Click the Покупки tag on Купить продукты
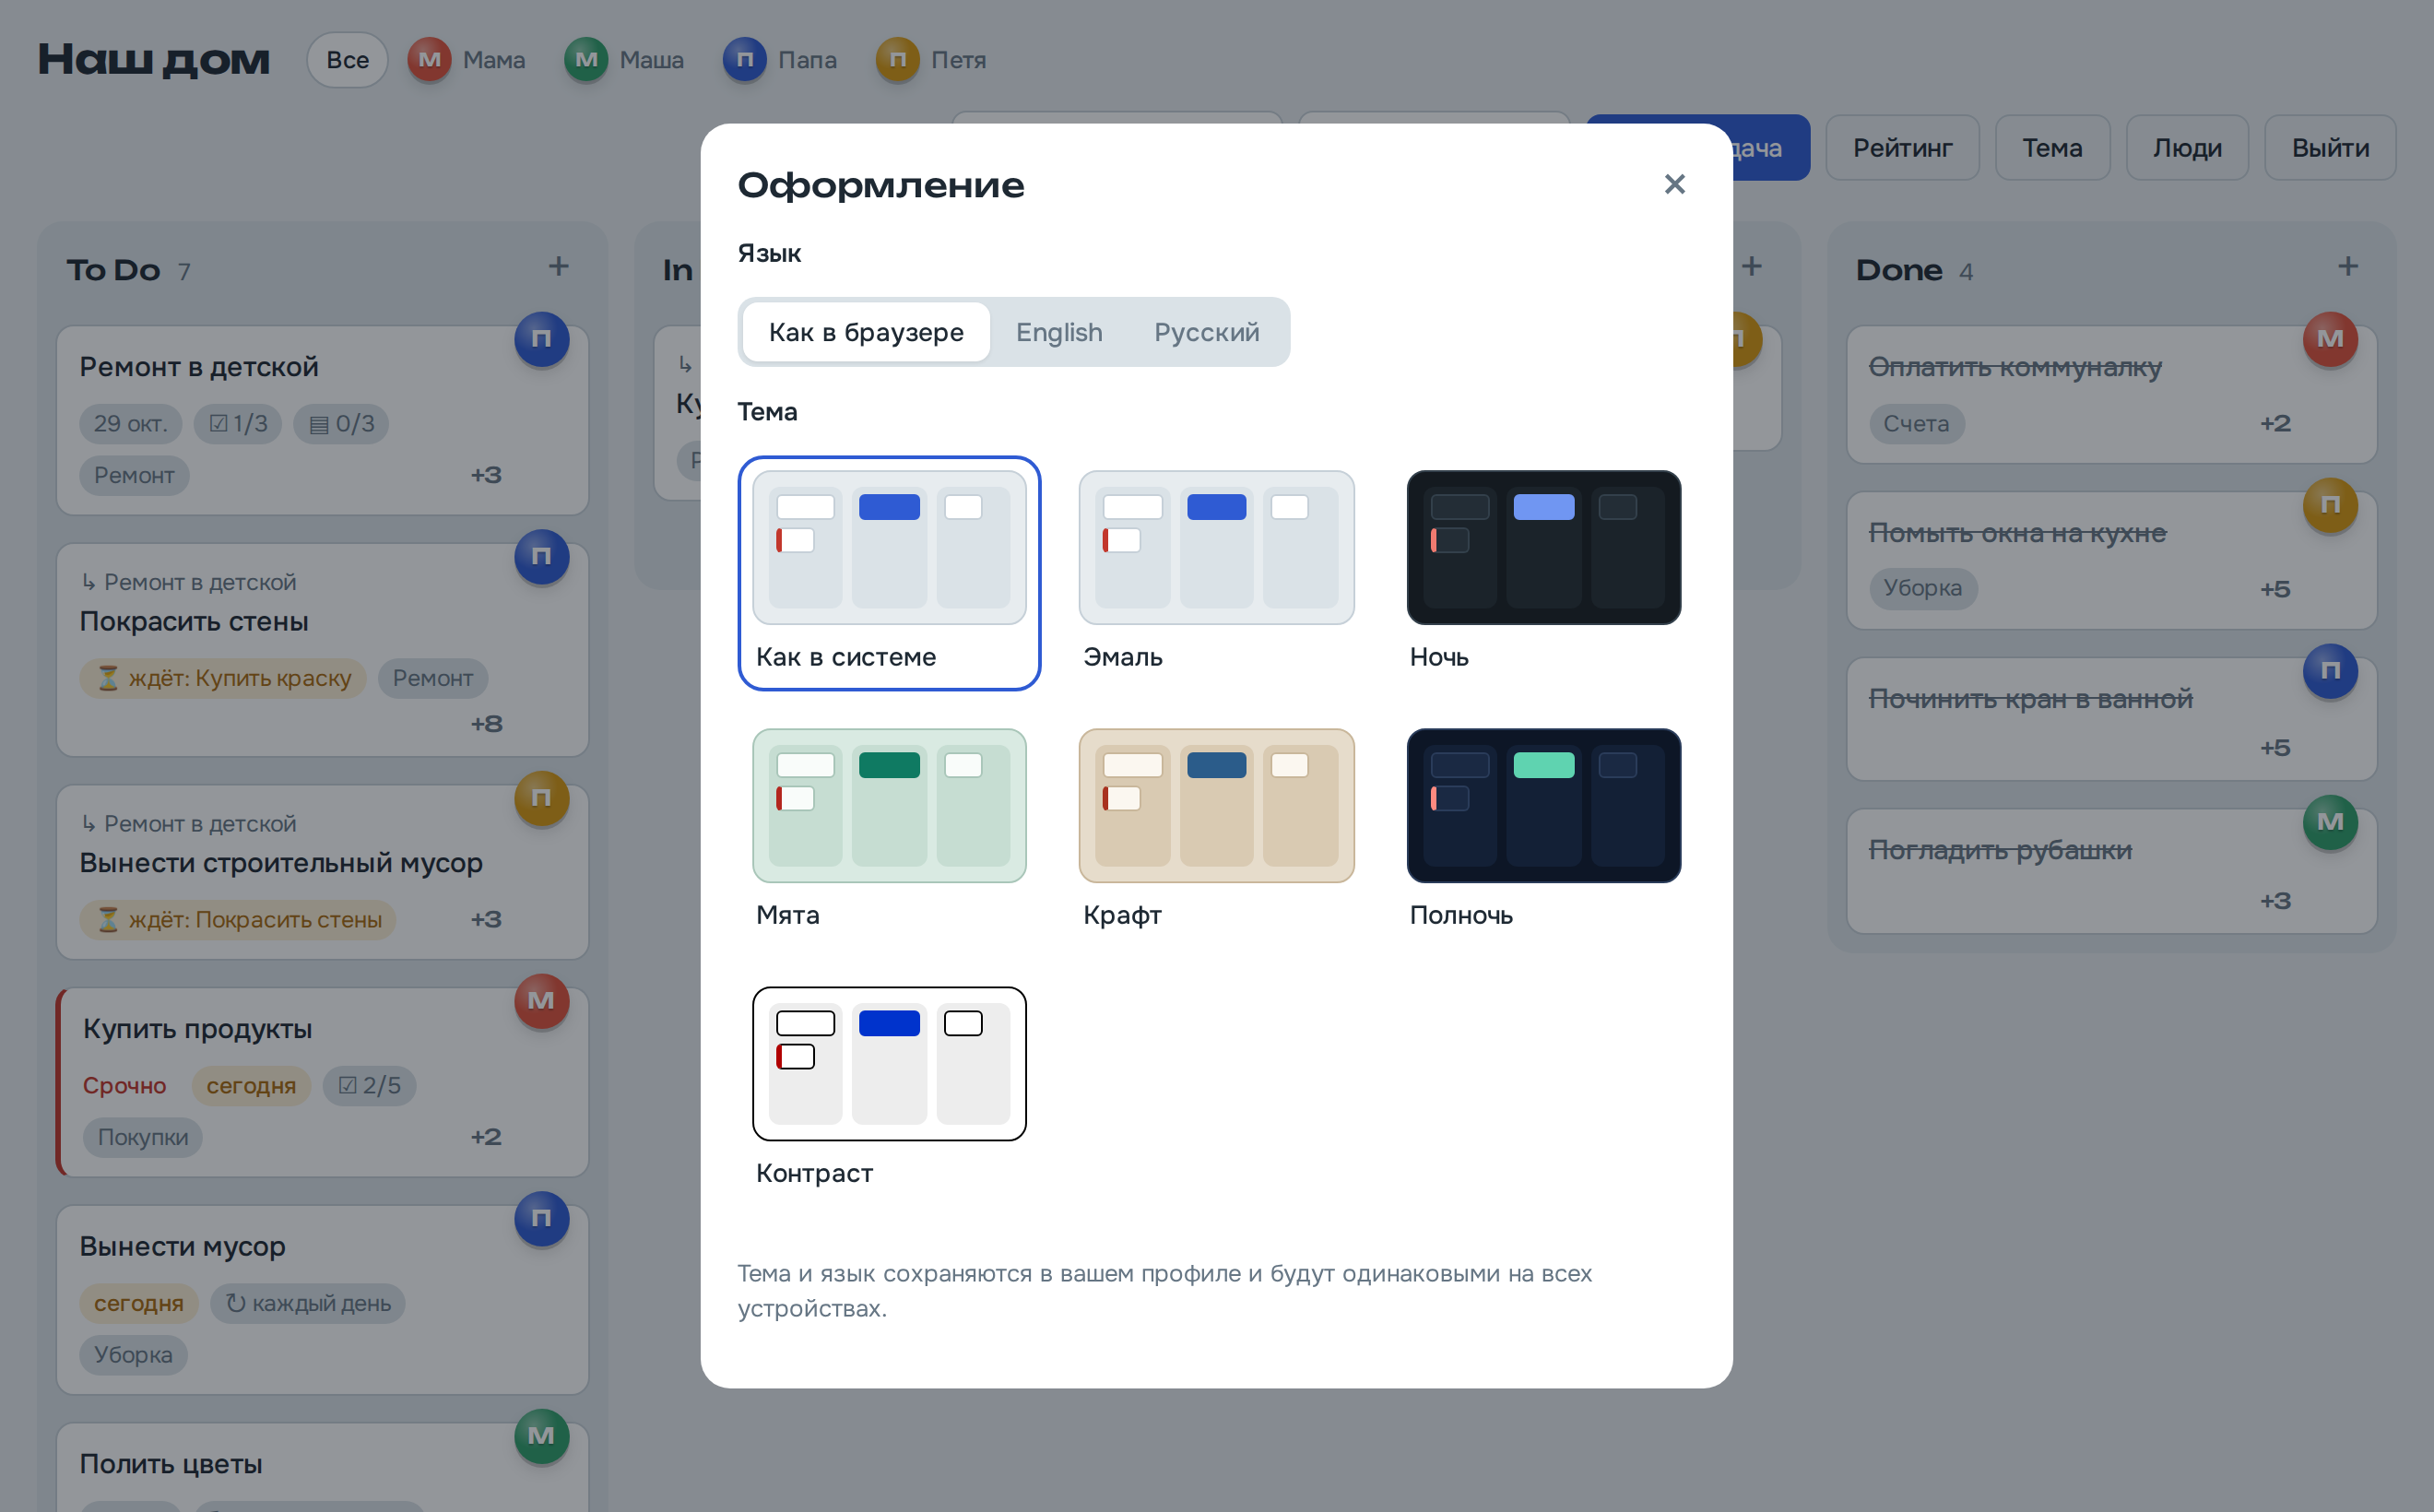 (x=142, y=1137)
